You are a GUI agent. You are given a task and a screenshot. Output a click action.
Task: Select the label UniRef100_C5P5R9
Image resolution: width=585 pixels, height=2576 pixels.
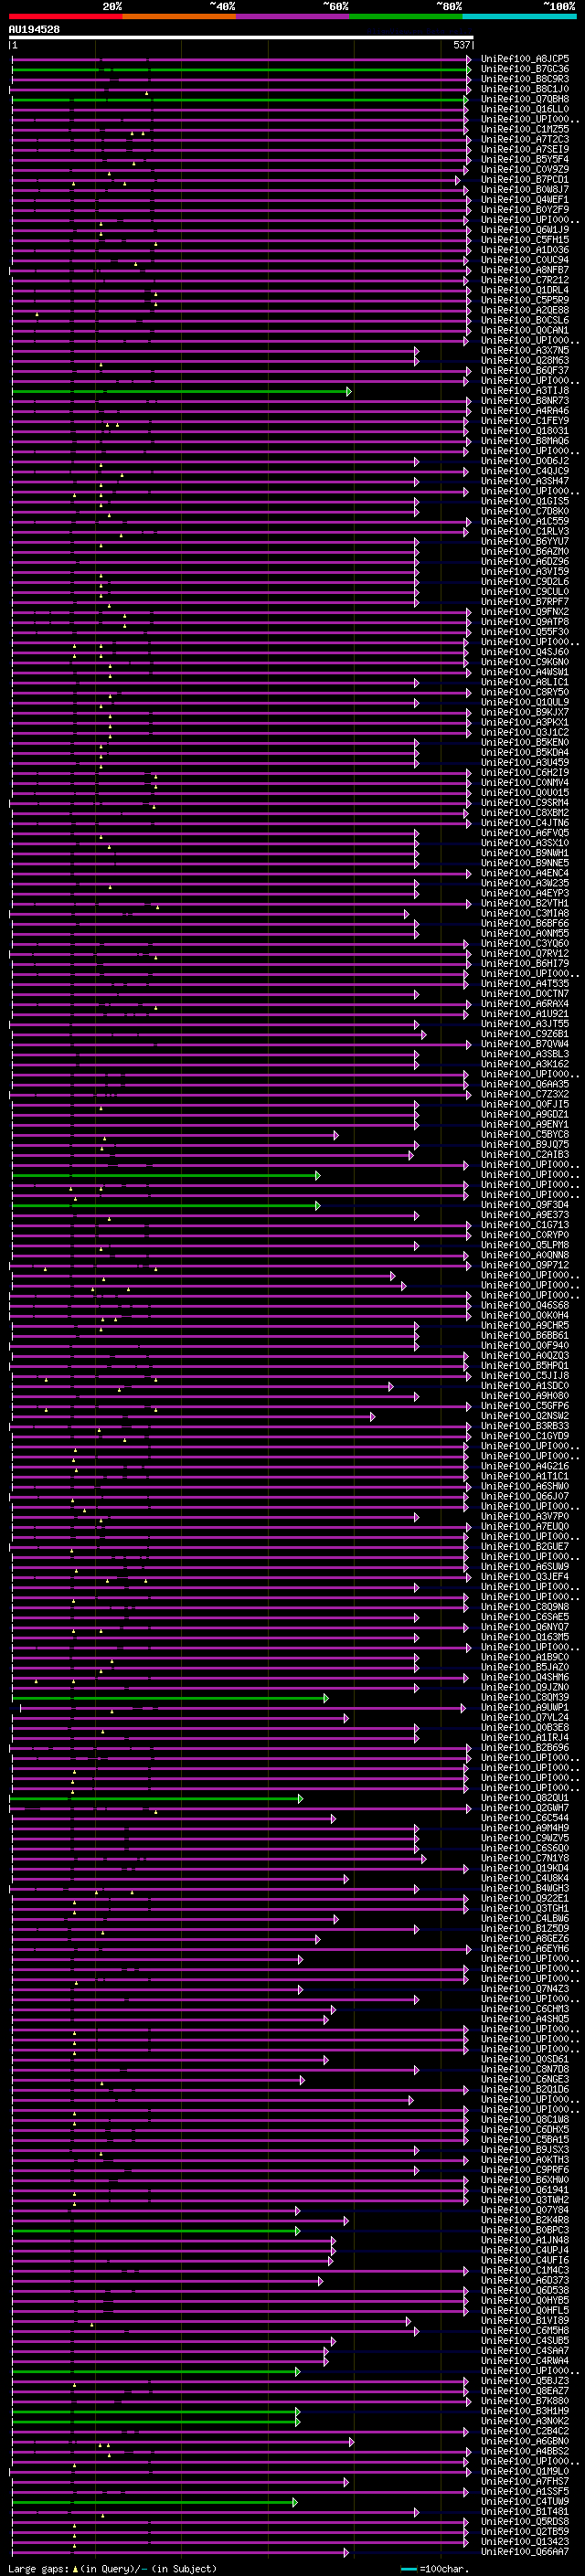(x=525, y=301)
